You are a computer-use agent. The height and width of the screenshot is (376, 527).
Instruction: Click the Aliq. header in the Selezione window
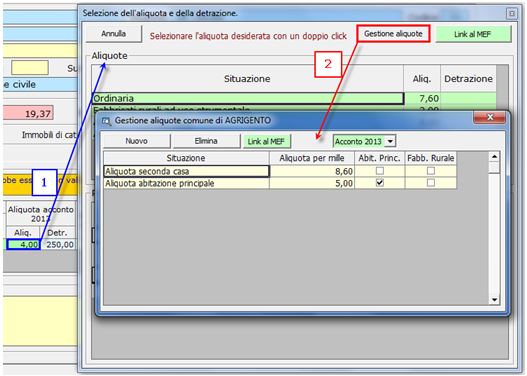coord(422,79)
